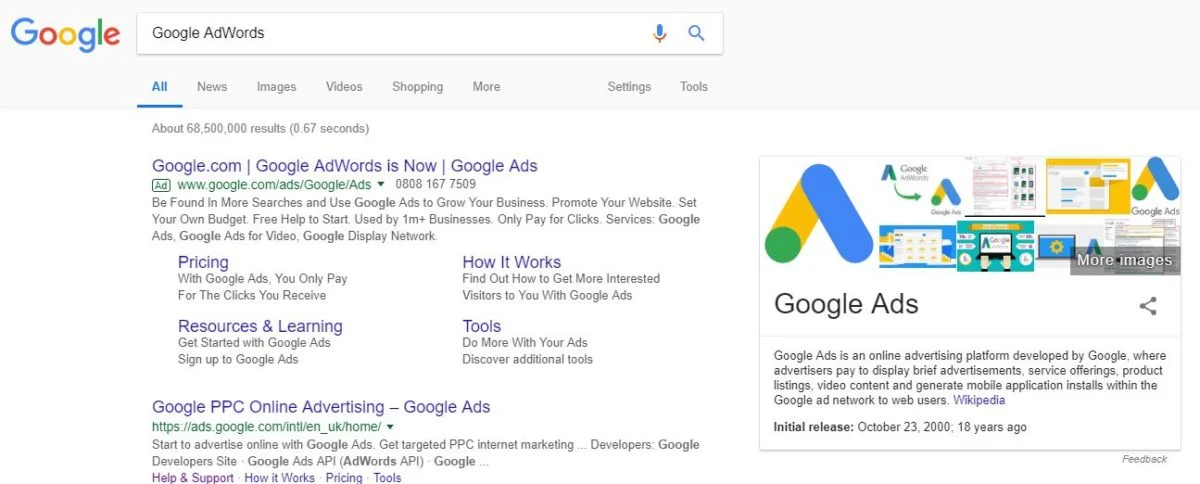The width and height of the screenshot is (1200, 484).
Task: Click the Google Ads panel title
Action: (846, 304)
